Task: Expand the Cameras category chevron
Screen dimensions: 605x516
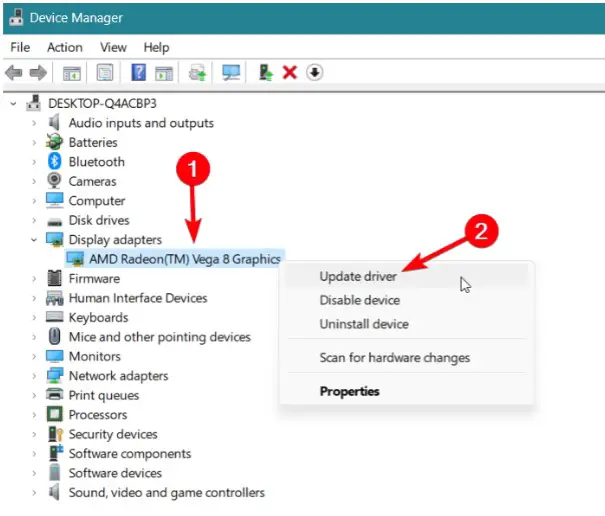Action: [x=34, y=181]
